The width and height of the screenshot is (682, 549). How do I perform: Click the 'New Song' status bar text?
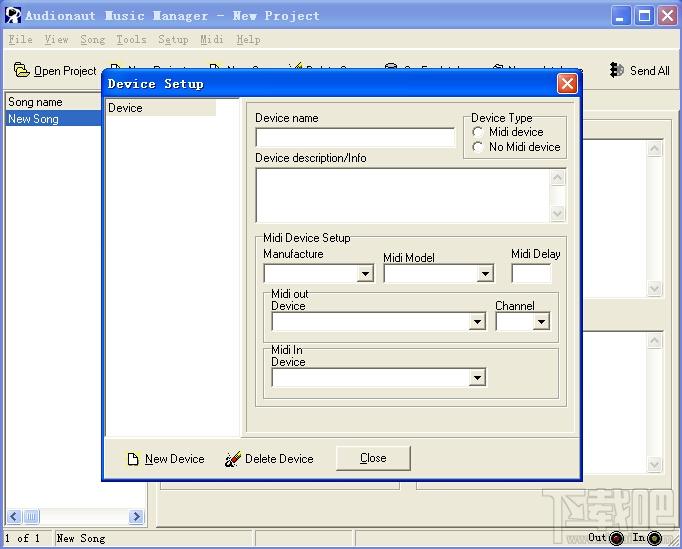point(81,538)
